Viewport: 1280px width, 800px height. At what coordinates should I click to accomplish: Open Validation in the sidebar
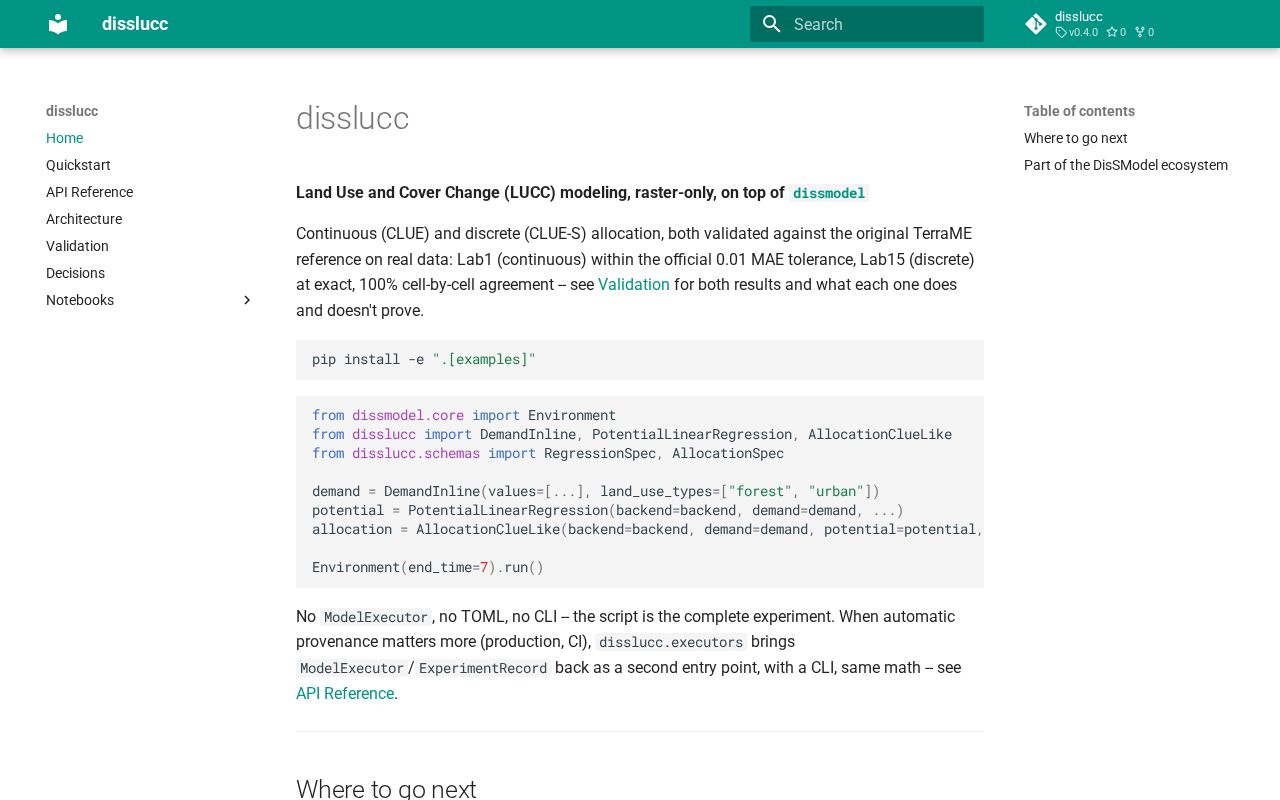[x=77, y=246]
